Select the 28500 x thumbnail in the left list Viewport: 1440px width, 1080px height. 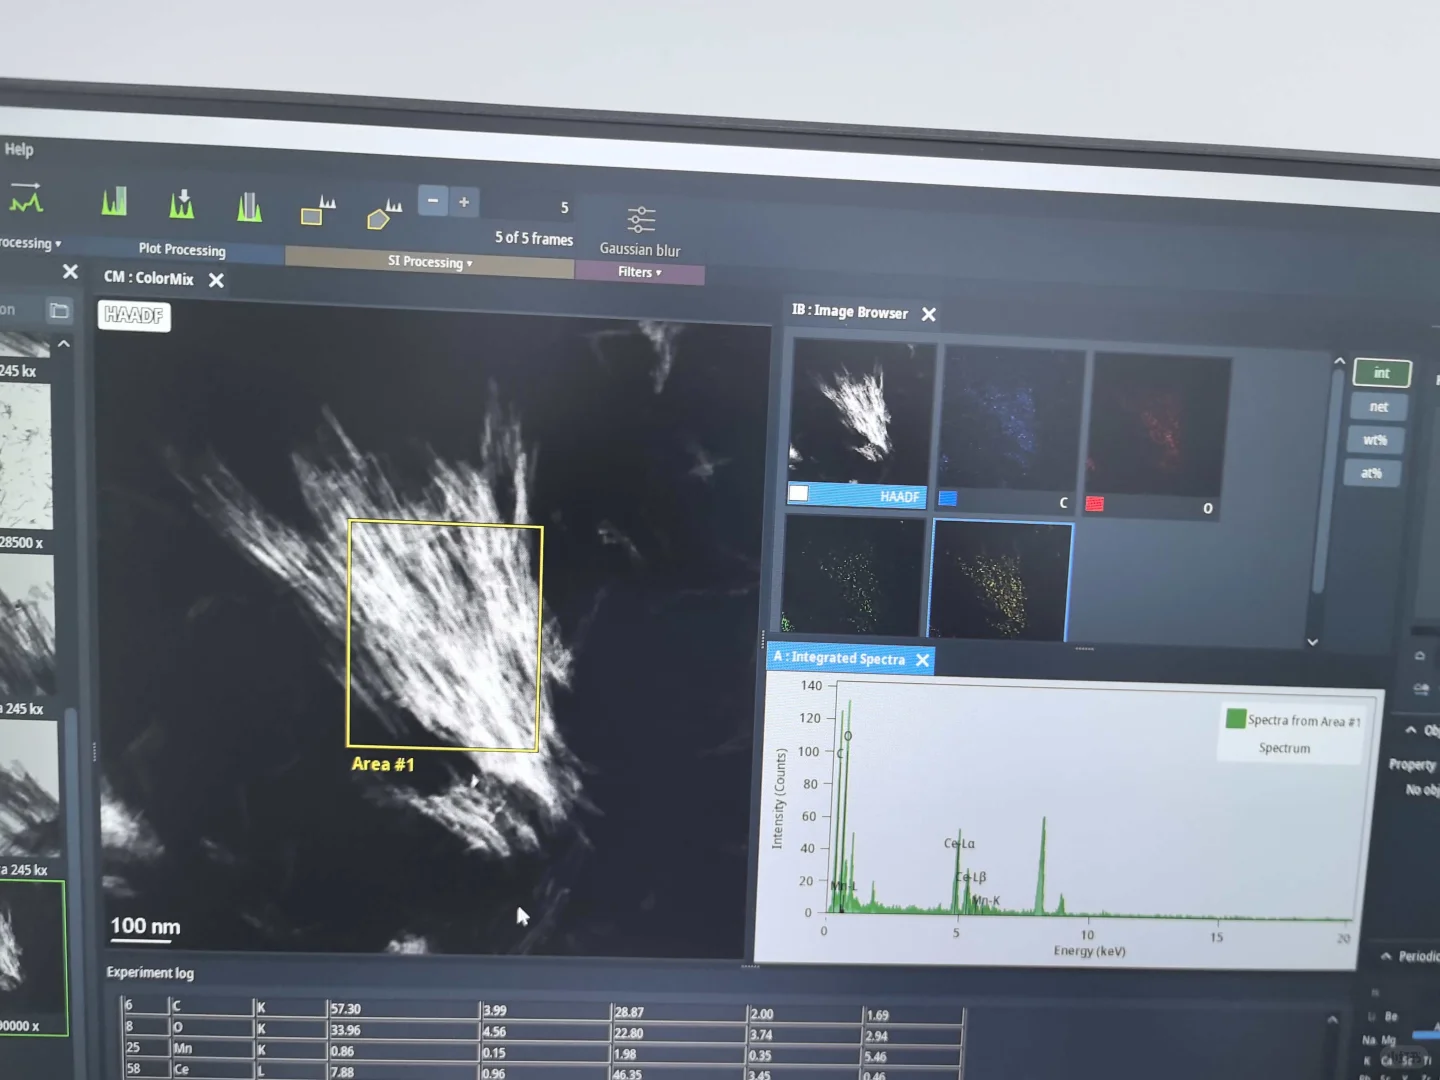click(x=26, y=457)
